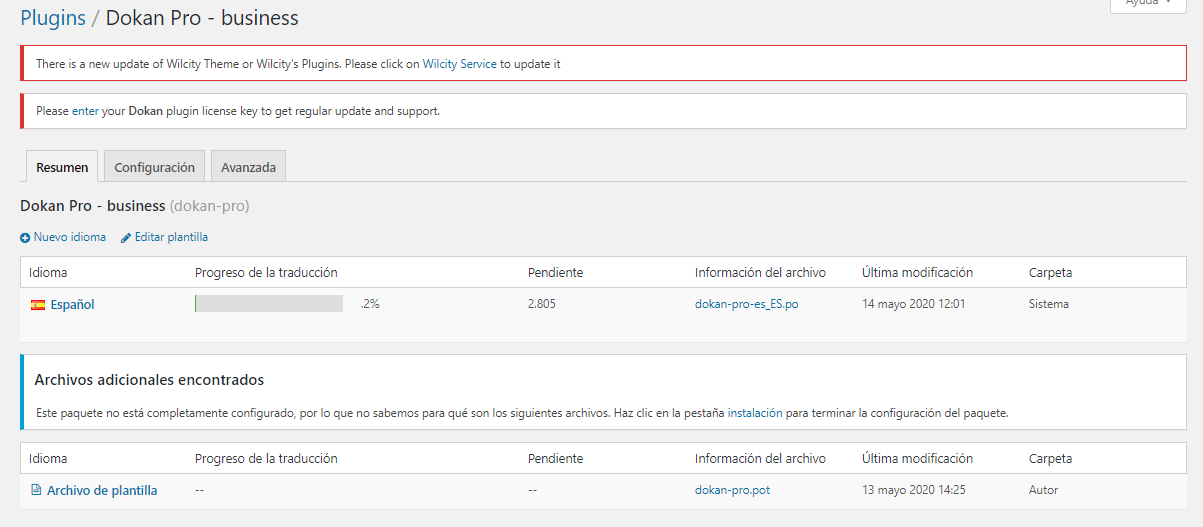
Task: Click the Archivo de plantilla document icon
Action: click(x=37, y=490)
